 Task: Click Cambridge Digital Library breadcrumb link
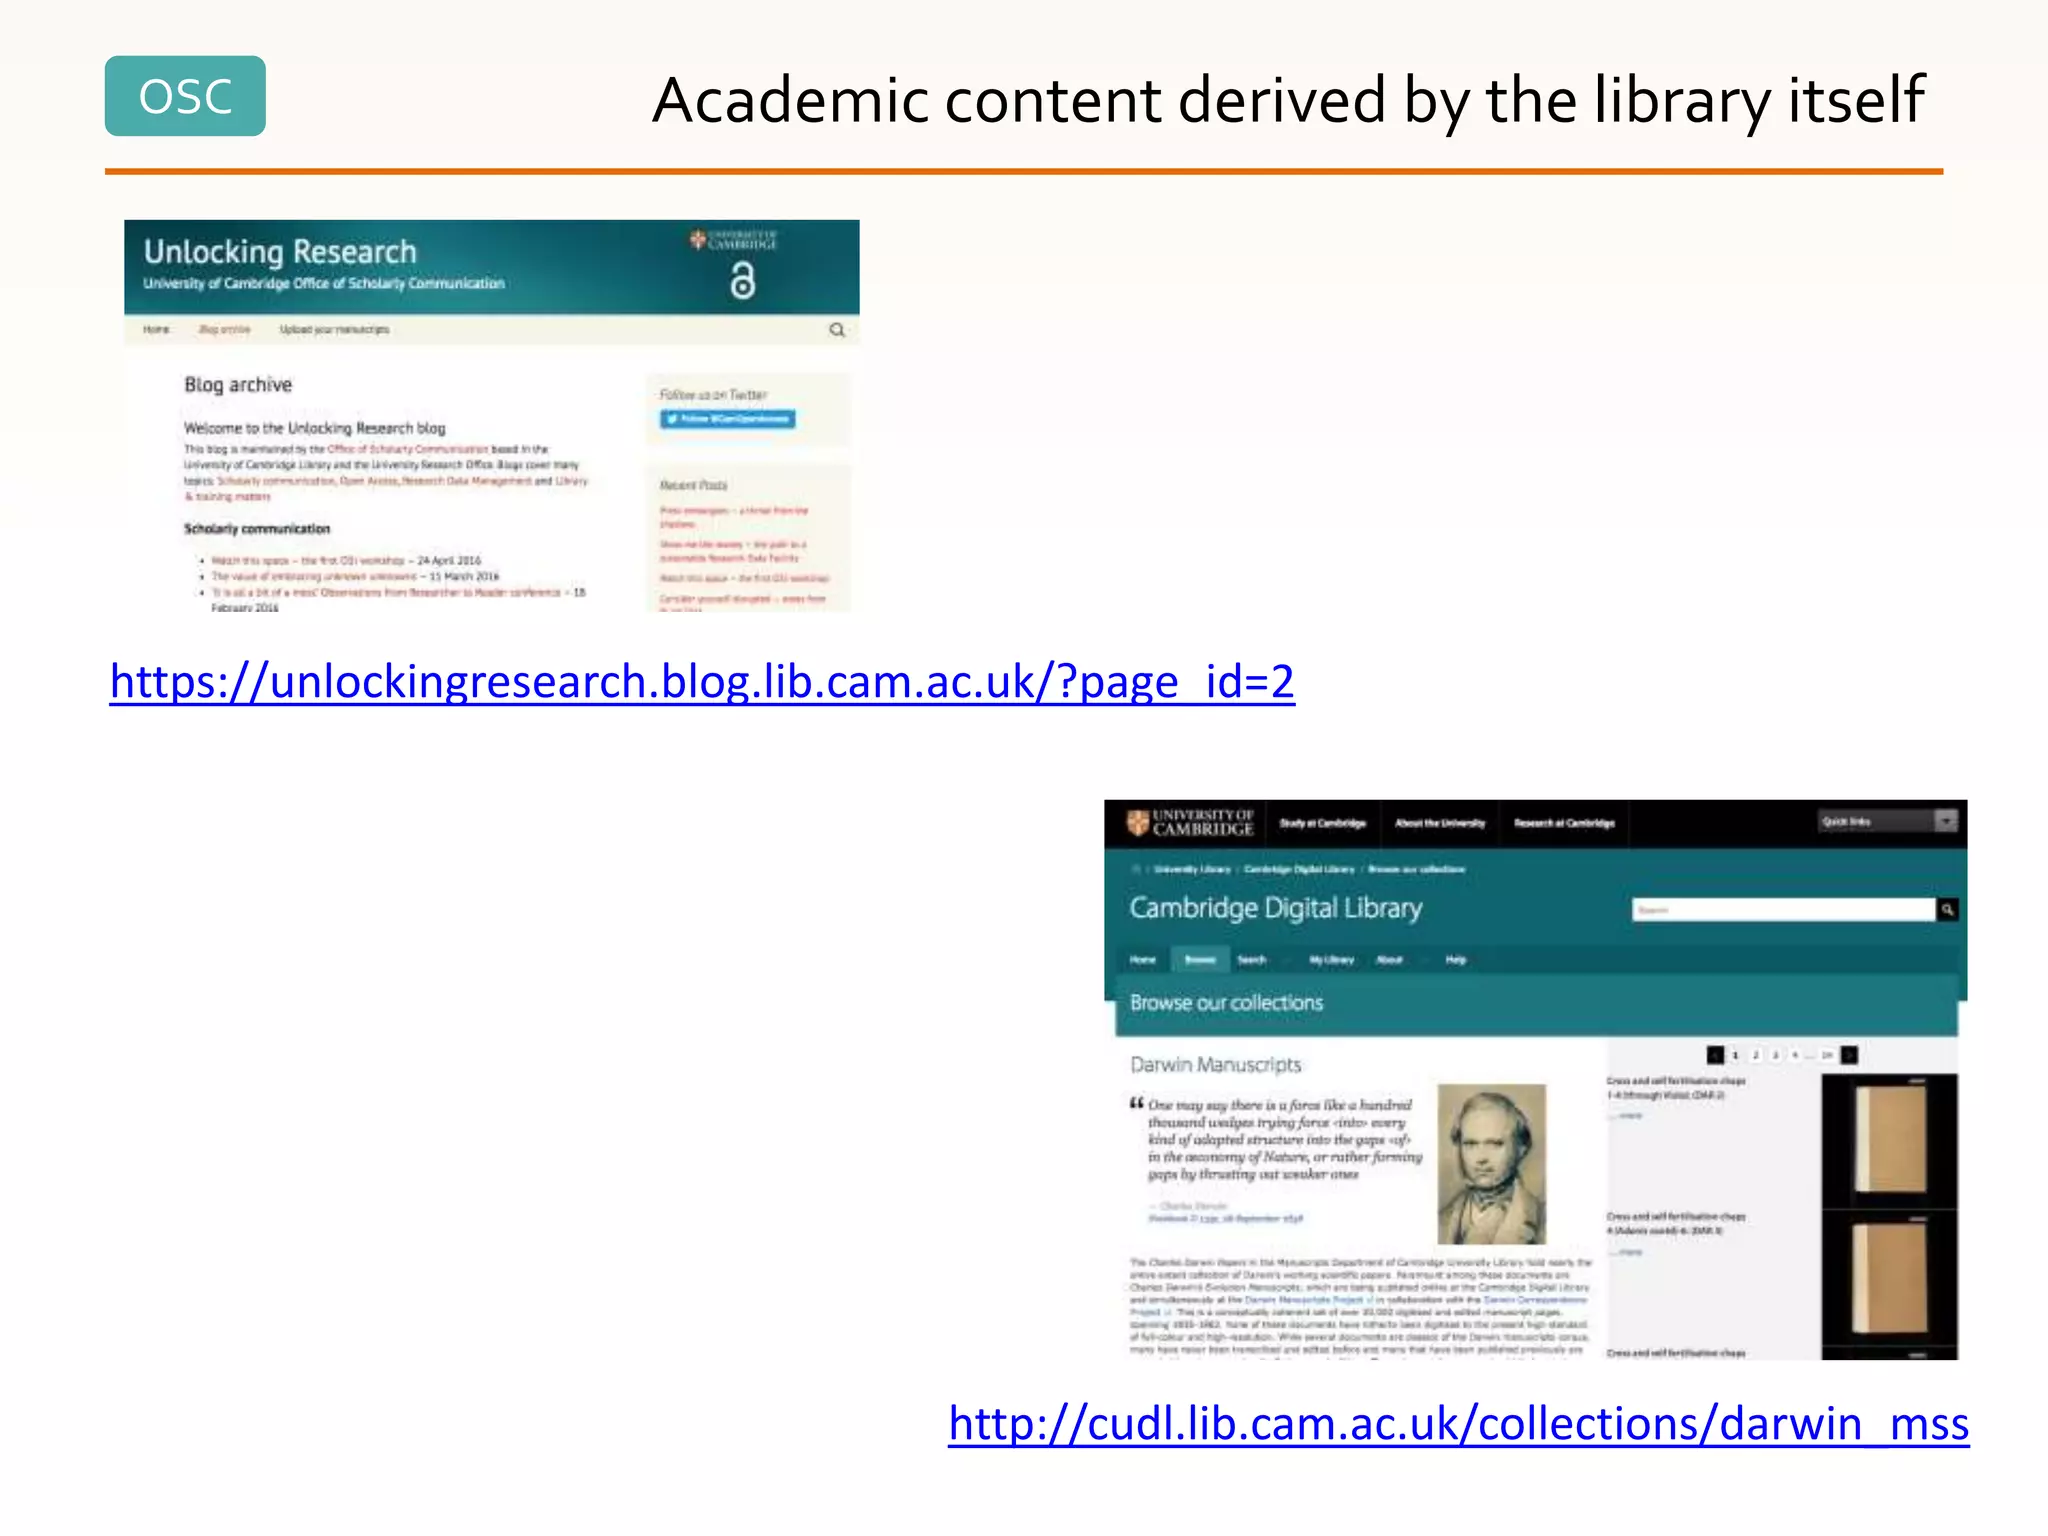coord(1299,870)
